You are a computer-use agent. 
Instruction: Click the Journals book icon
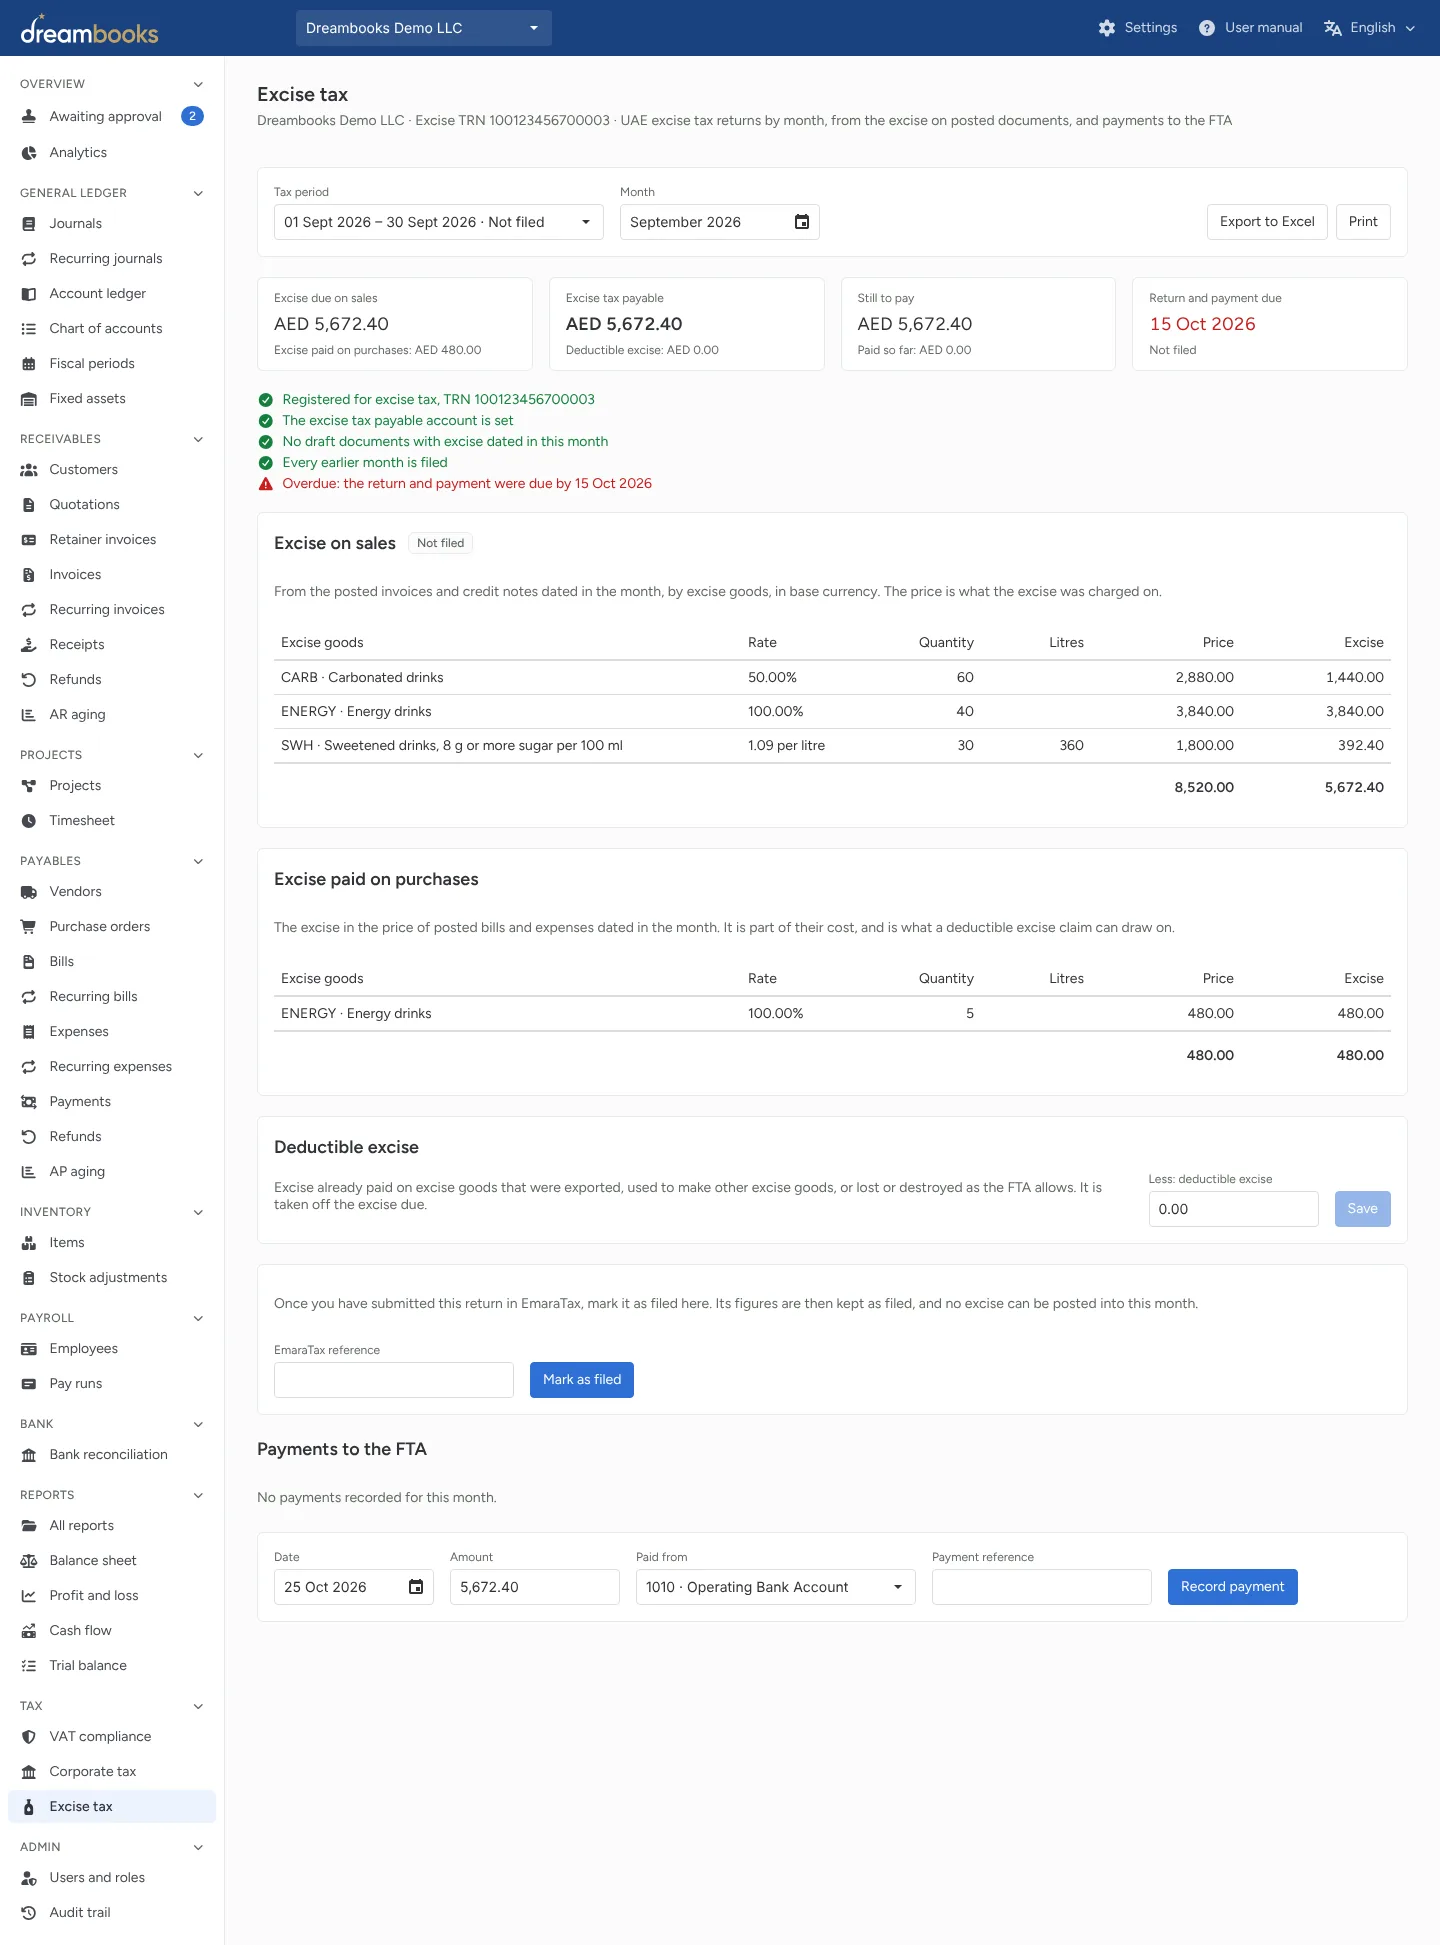pyautogui.click(x=29, y=224)
